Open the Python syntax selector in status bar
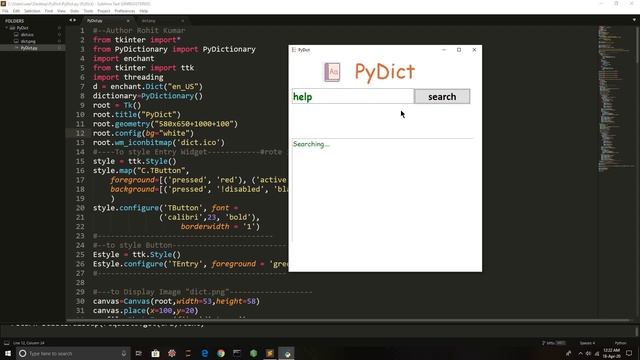 tap(620, 343)
